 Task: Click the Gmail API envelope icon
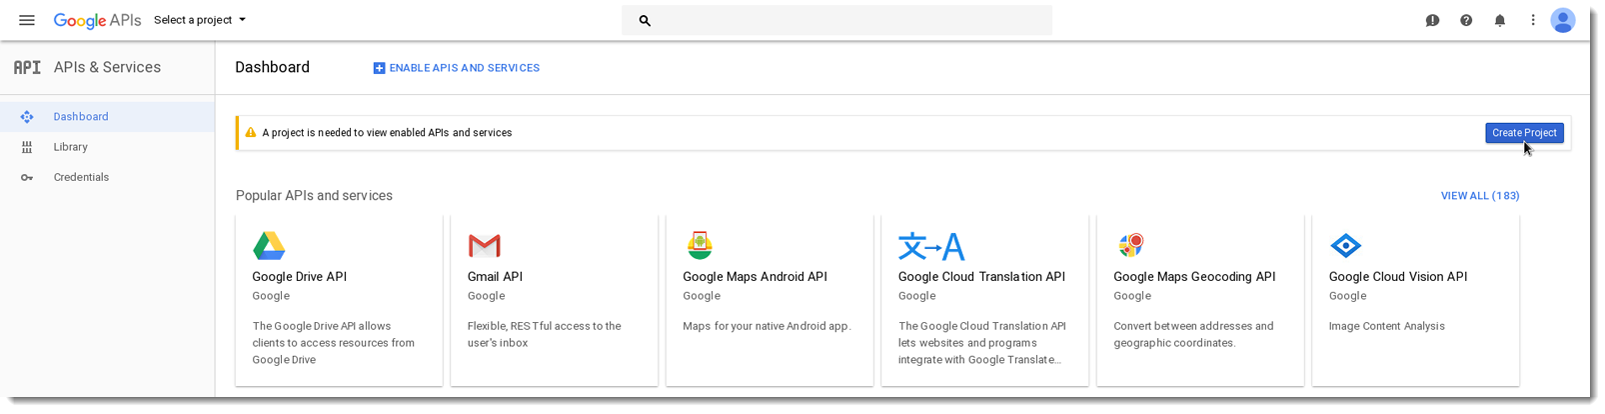[484, 246]
